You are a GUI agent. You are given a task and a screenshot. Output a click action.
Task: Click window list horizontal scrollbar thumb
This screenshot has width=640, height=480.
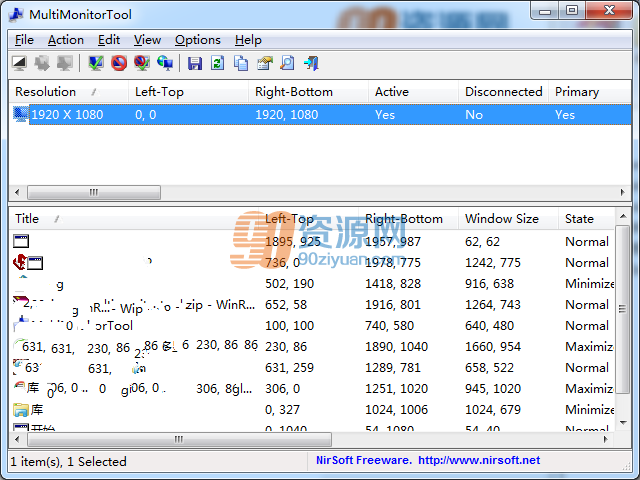179,440
